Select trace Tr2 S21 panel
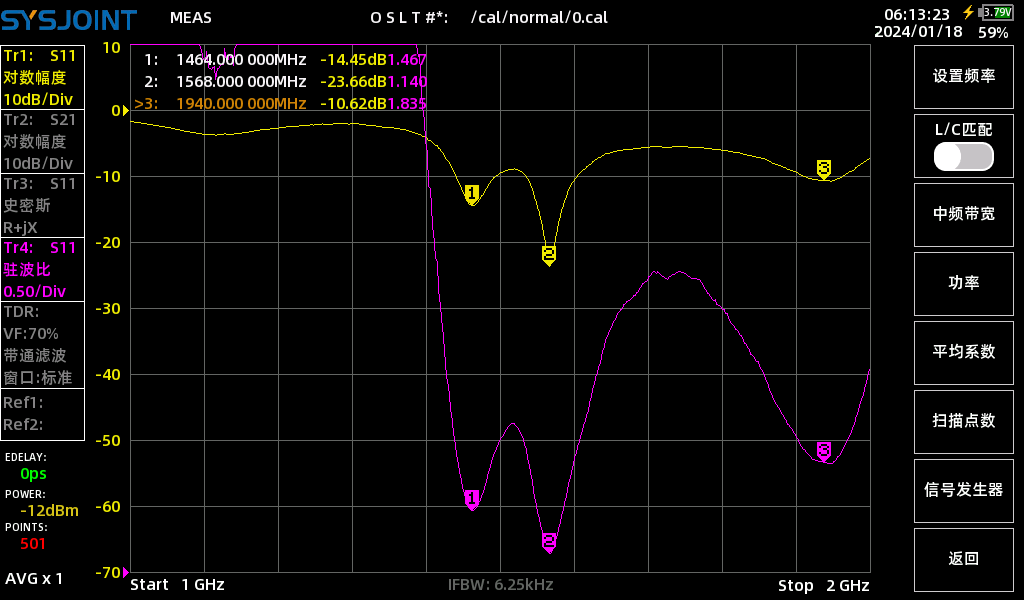This screenshot has height=600, width=1024. 42,142
